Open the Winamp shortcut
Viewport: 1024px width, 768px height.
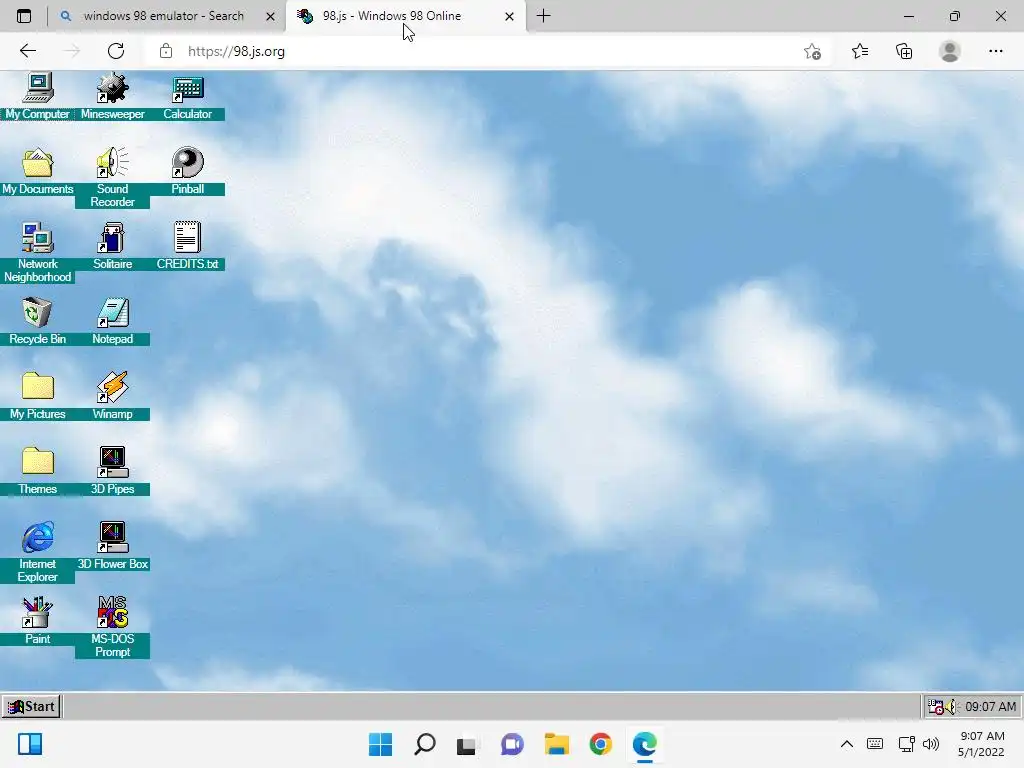click(x=112, y=396)
